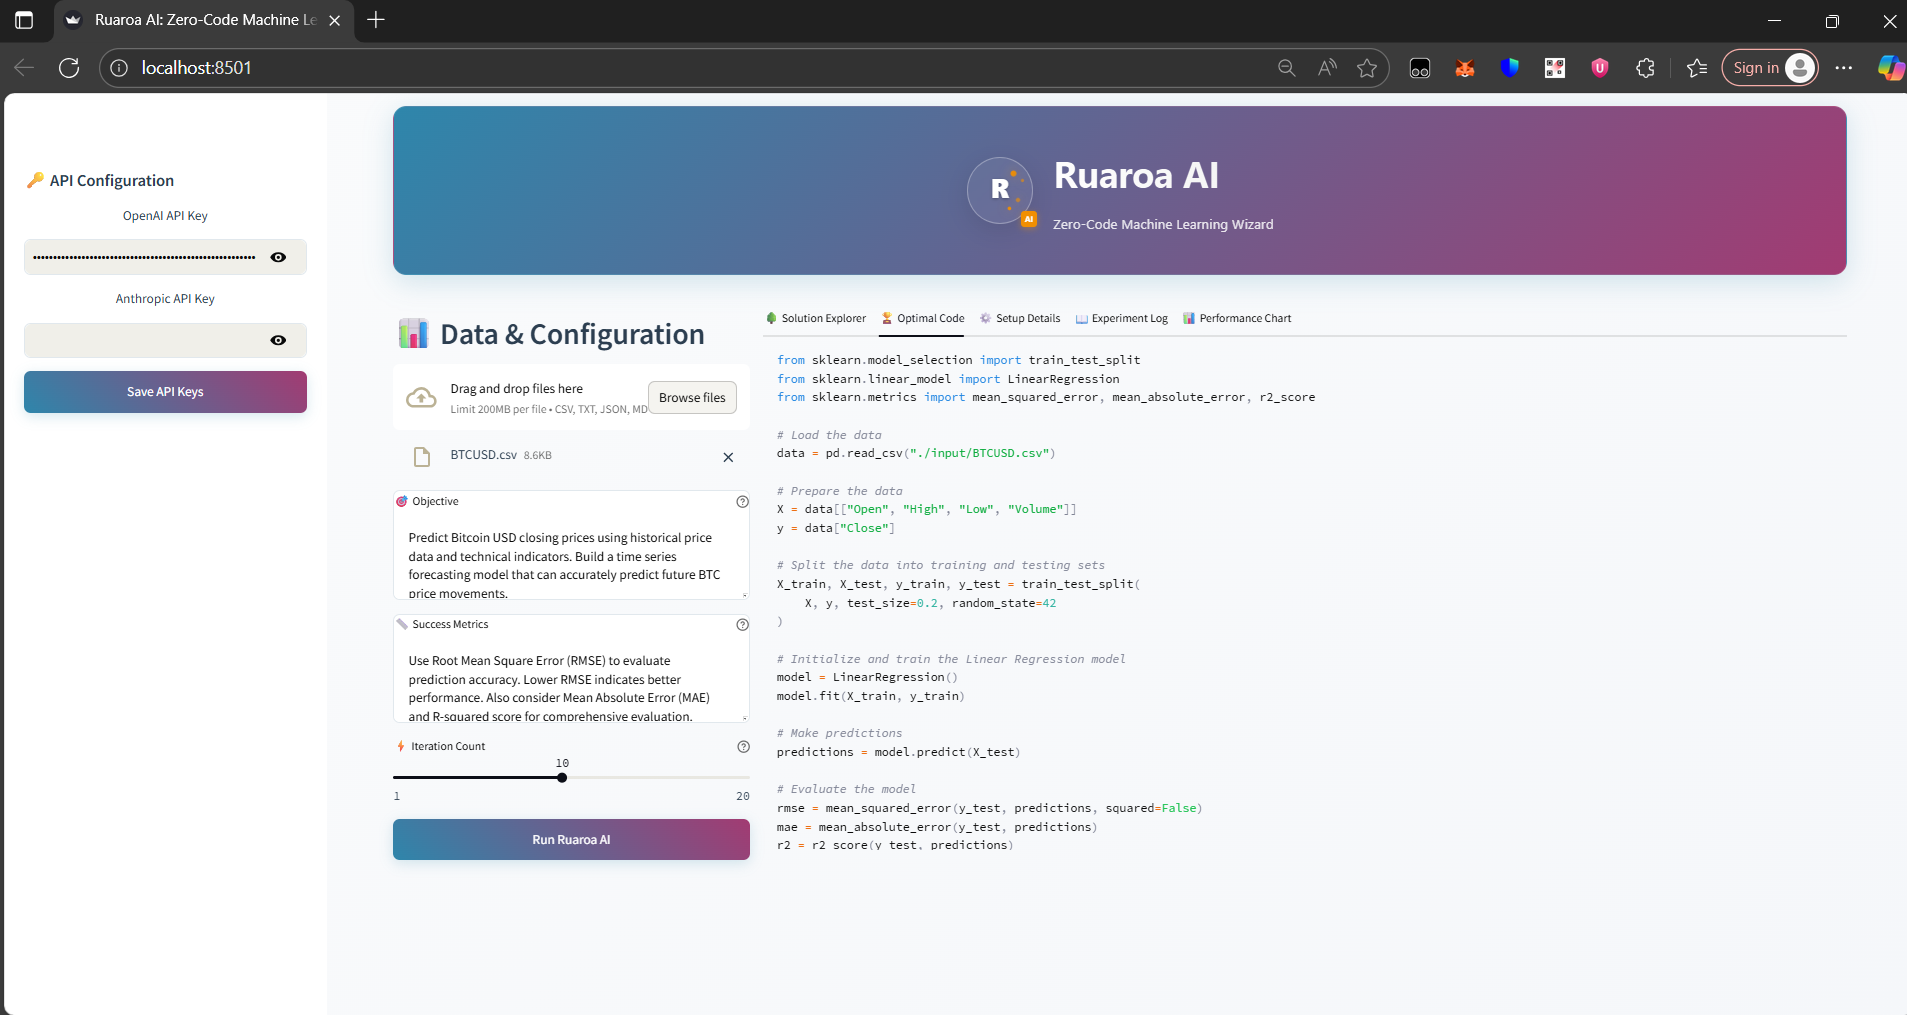
Task: Click Browse files to upload dataset
Action: point(692,397)
